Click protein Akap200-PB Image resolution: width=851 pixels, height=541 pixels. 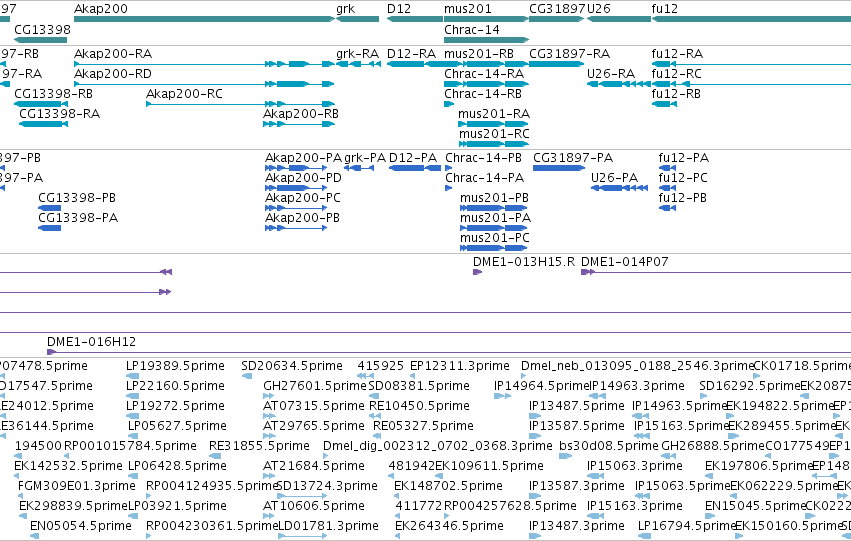296,228
